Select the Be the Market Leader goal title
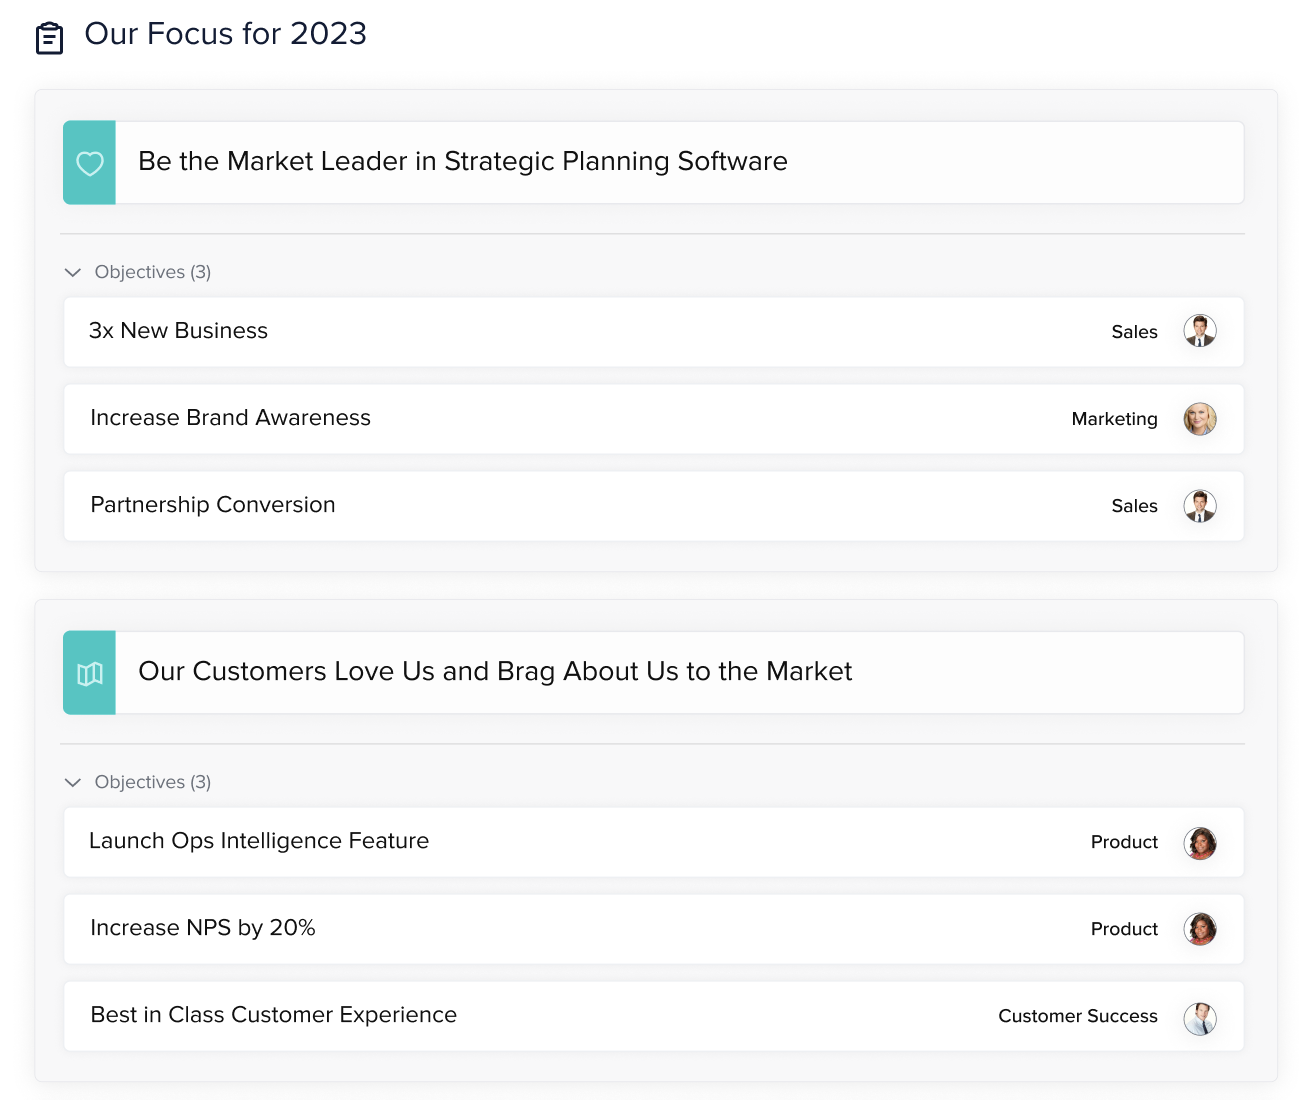Image resolution: width=1304 pixels, height=1100 pixels. [x=463, y=162]
